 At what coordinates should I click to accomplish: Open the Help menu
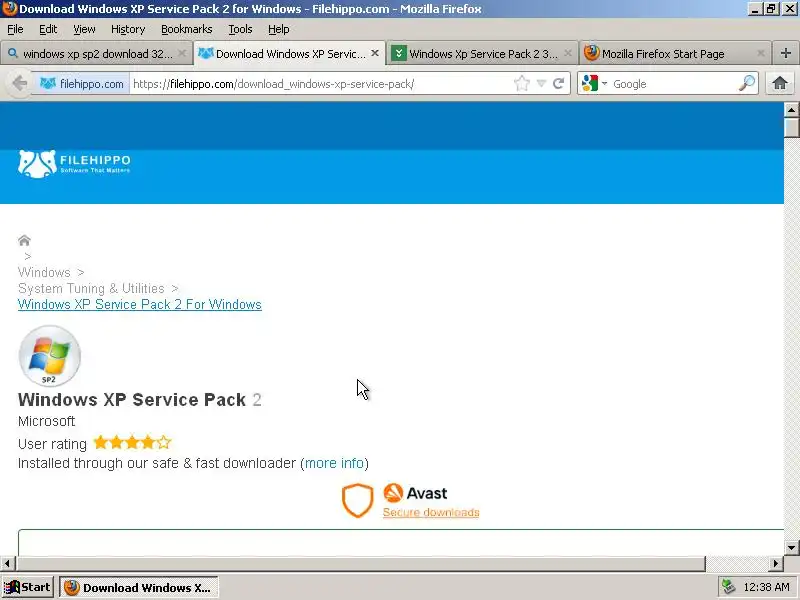click(279, 29)
